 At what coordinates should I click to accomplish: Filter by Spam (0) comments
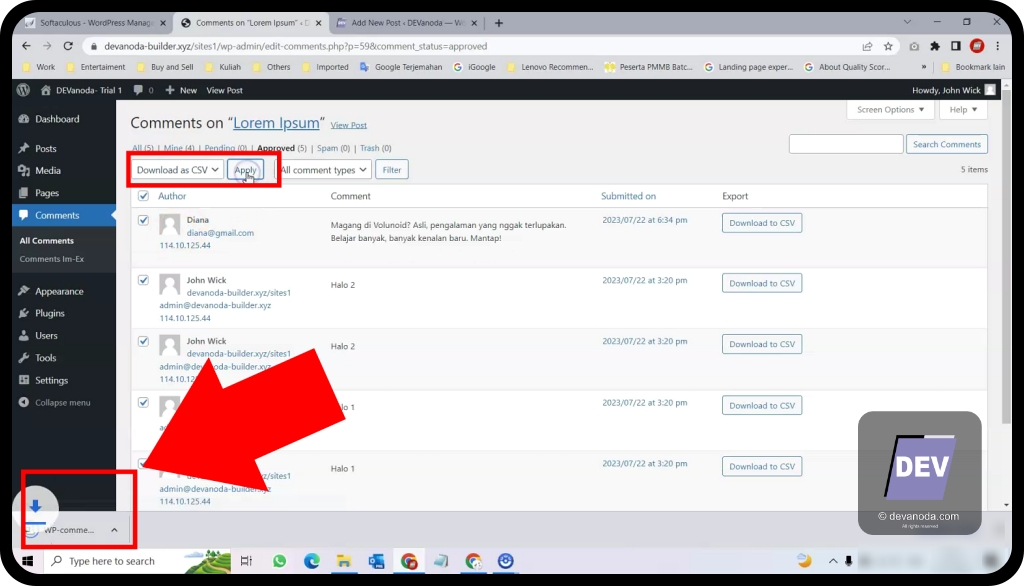click(333, 148)
